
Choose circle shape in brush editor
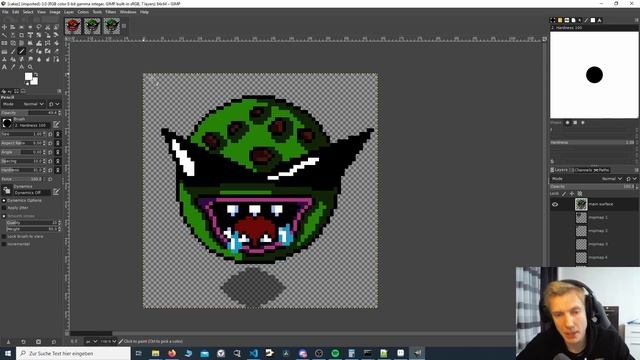567,122
